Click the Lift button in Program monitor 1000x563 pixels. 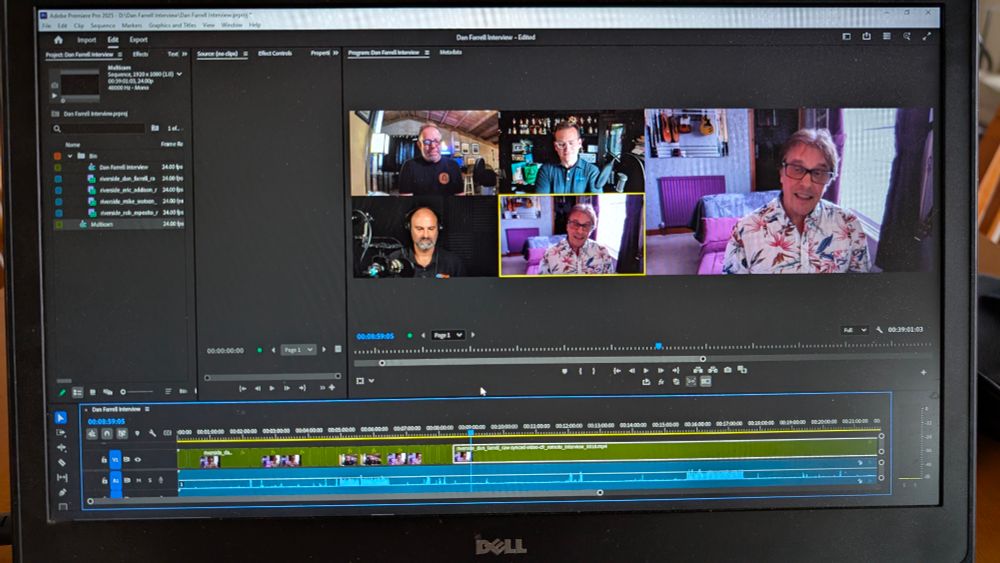(x=698, y=370)
